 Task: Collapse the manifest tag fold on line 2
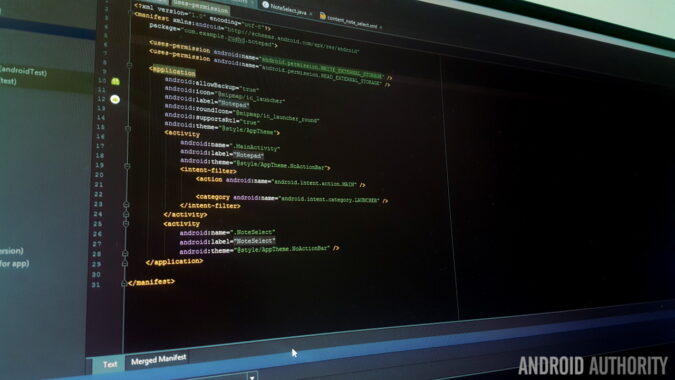click(130, 13)
